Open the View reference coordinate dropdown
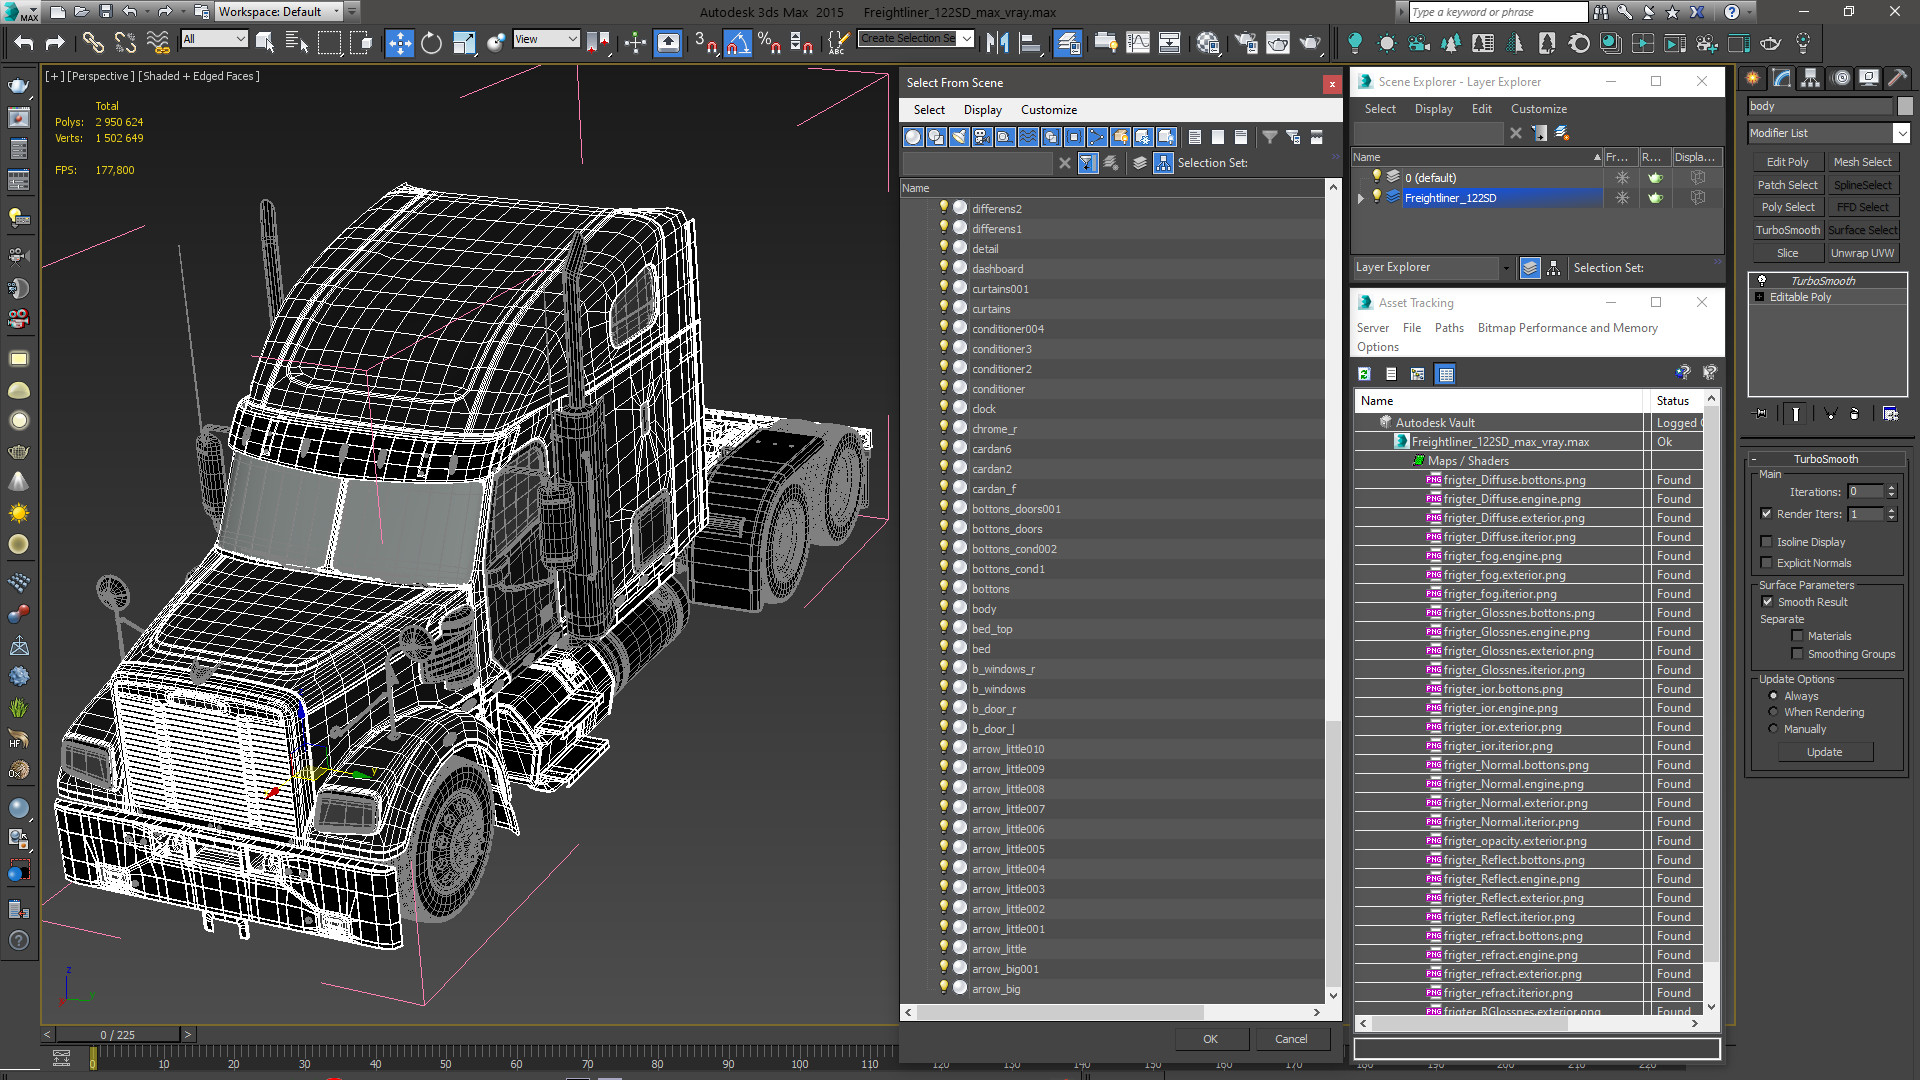 (x=546, y=39)
